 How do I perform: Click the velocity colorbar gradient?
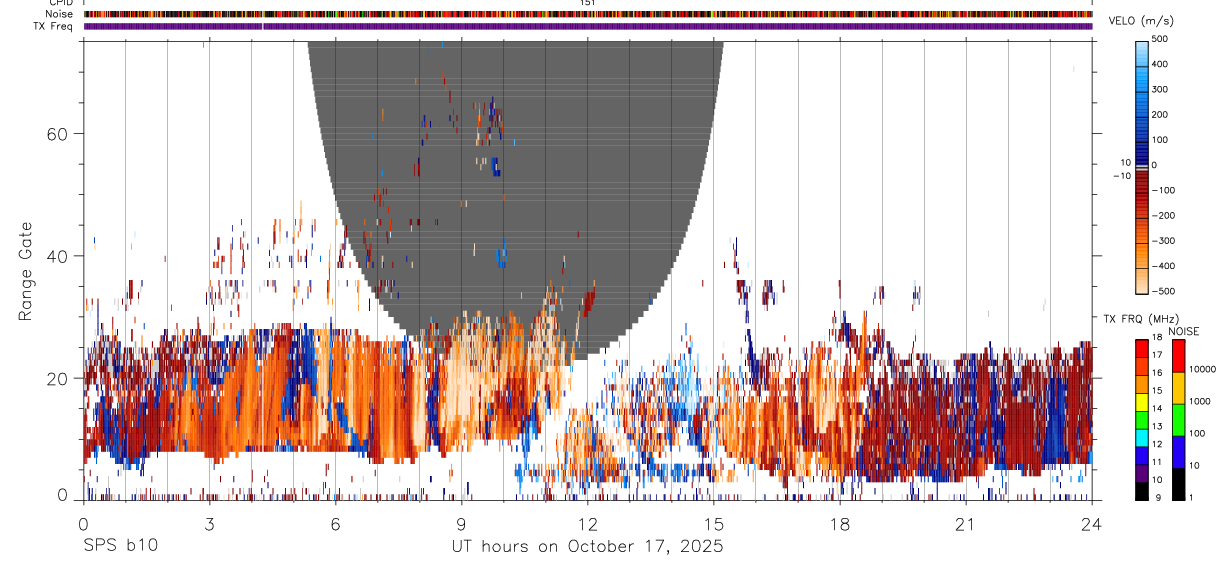[x=1142, y=167]
